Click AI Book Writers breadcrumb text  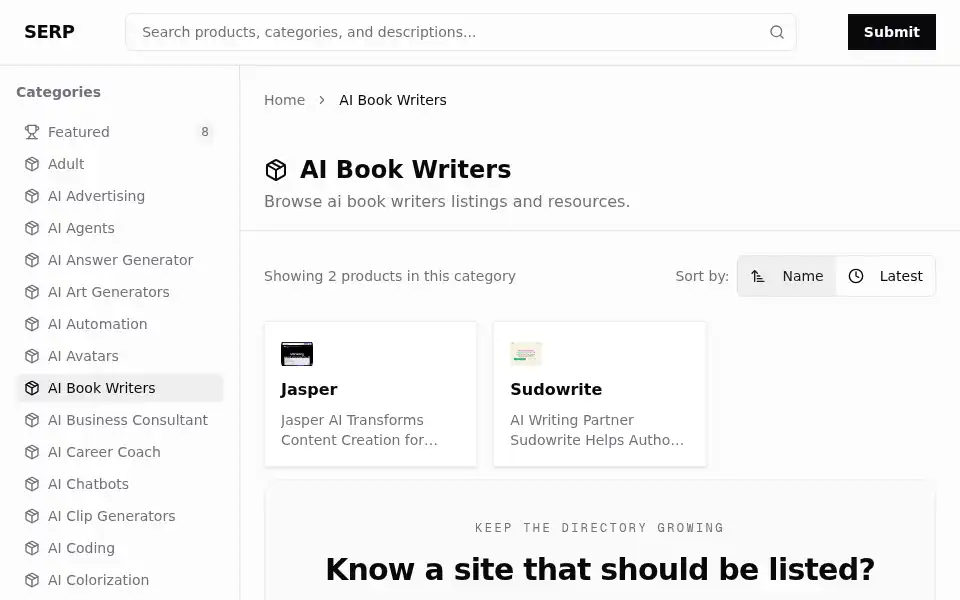392,100
